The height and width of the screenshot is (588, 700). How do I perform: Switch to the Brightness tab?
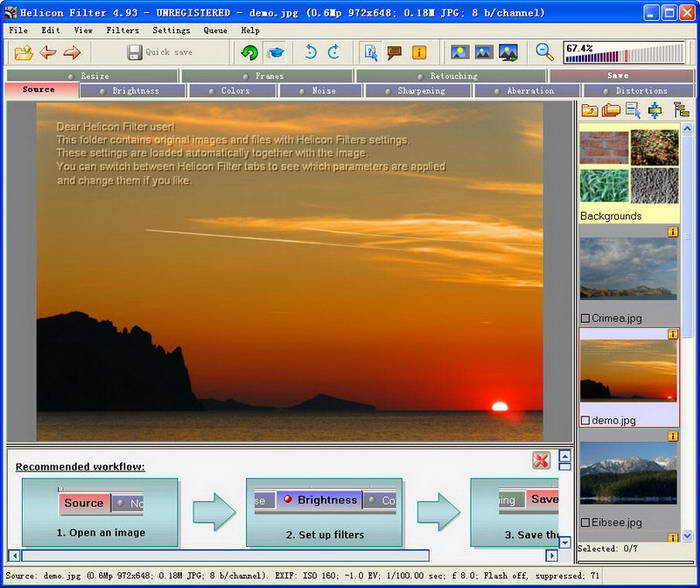(x=133, y=91)
